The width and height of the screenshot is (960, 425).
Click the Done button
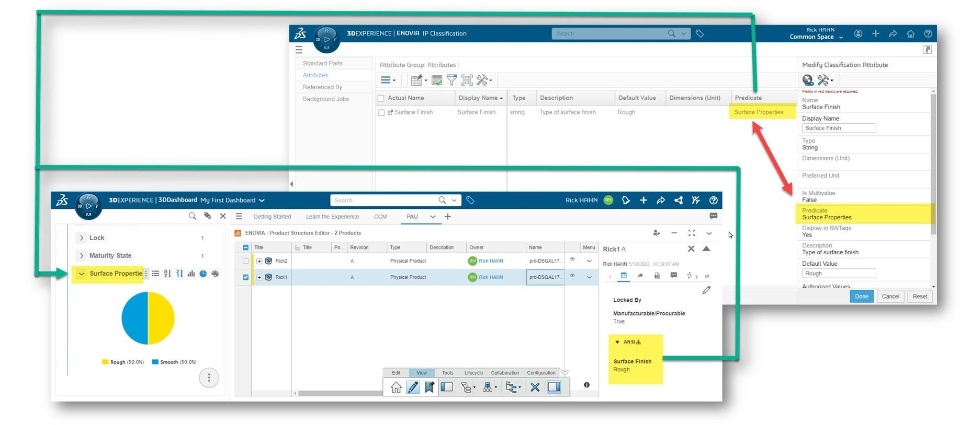(x=862, y=296)
